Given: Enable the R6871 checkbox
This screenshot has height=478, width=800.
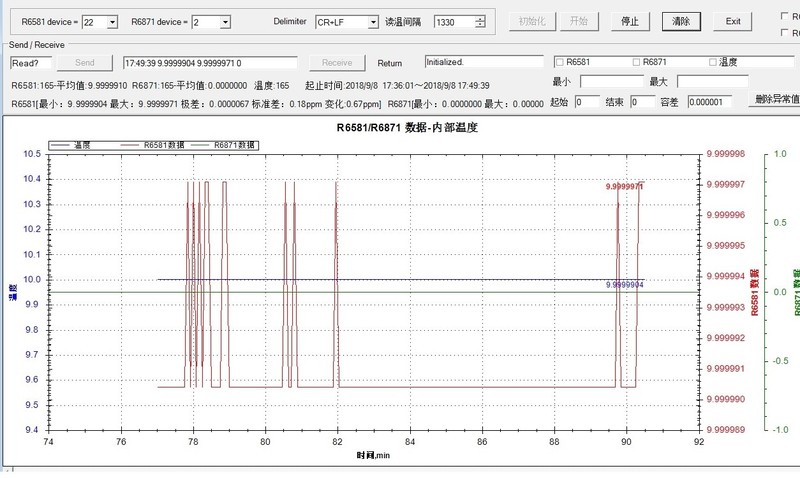Looking at the screenshot, I should click(635, 62).
